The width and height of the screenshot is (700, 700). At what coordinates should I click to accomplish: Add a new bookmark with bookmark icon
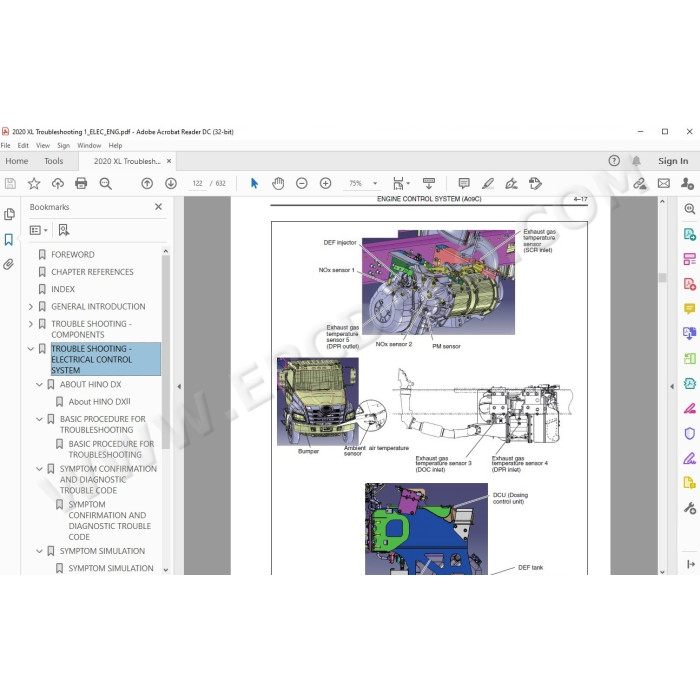tap(64, 230)
